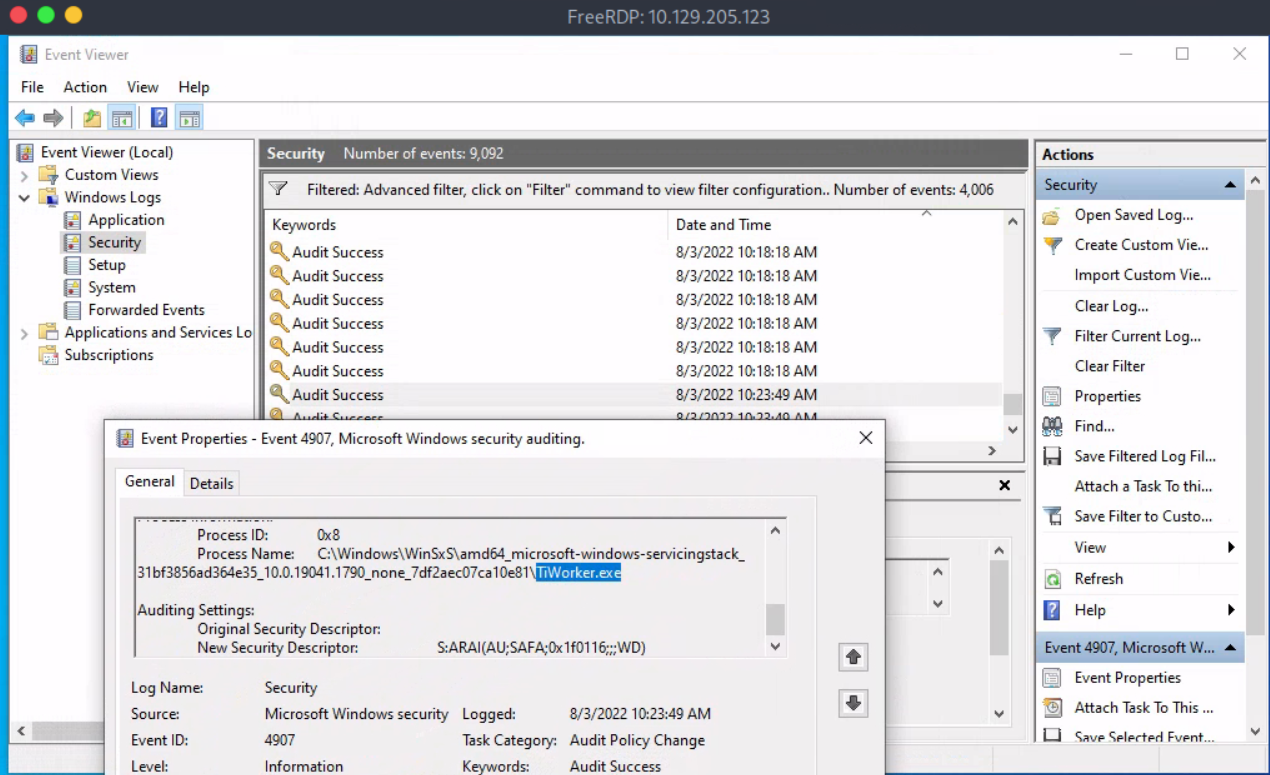This screenshot has height=775, width=1270.
Task: Show next event with down arrow button
Action: point(853,703)
